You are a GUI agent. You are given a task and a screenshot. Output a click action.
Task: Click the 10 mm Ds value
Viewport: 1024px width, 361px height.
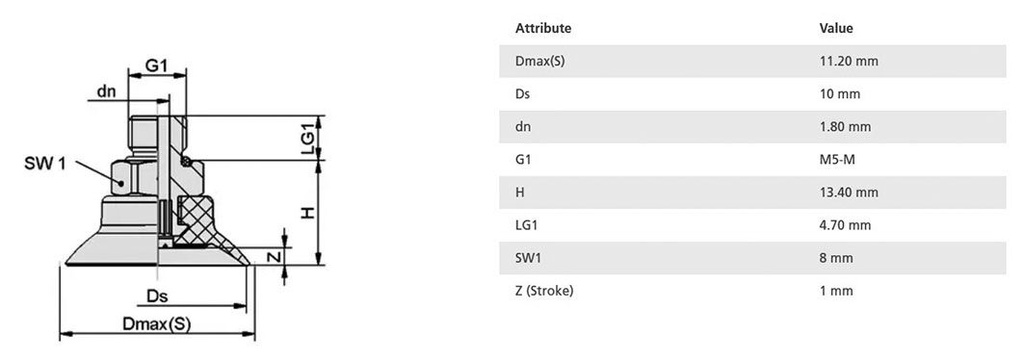[840, 94]
